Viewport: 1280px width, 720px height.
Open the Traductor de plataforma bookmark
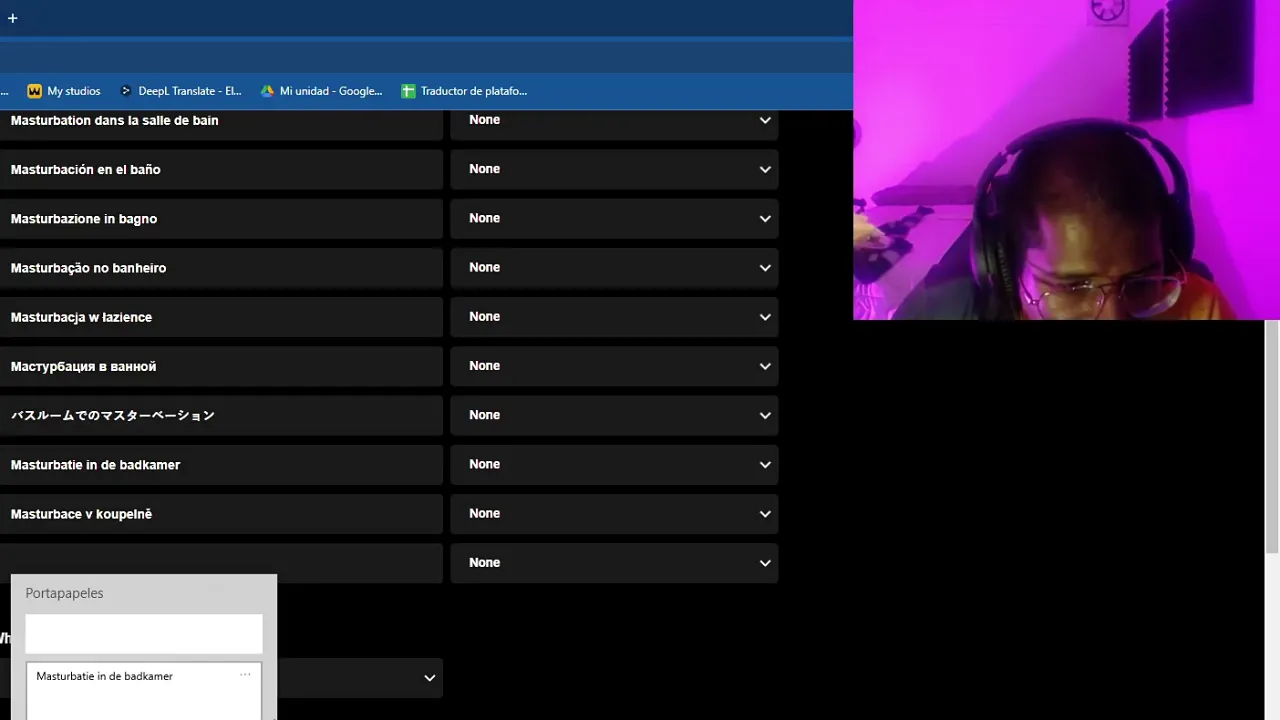(x=464, y=91)
